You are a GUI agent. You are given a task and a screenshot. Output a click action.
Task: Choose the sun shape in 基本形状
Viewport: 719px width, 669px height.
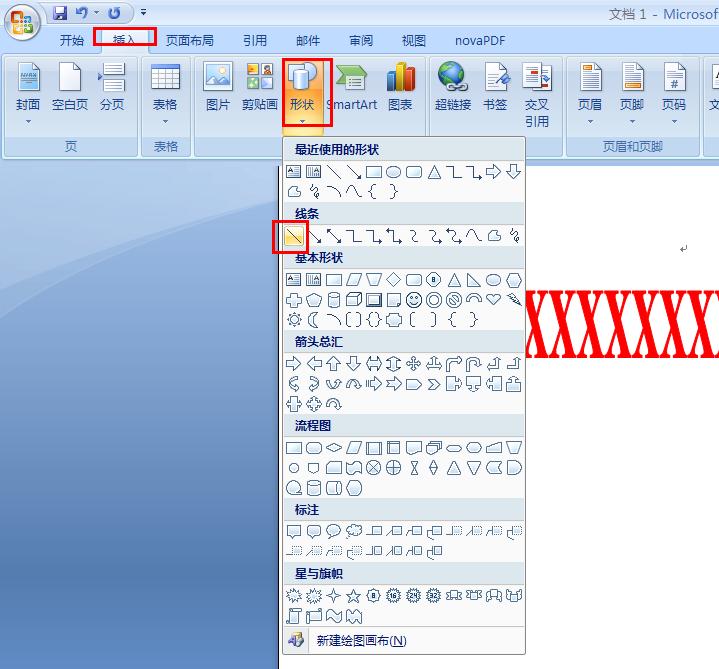click(x=293, y=320)
